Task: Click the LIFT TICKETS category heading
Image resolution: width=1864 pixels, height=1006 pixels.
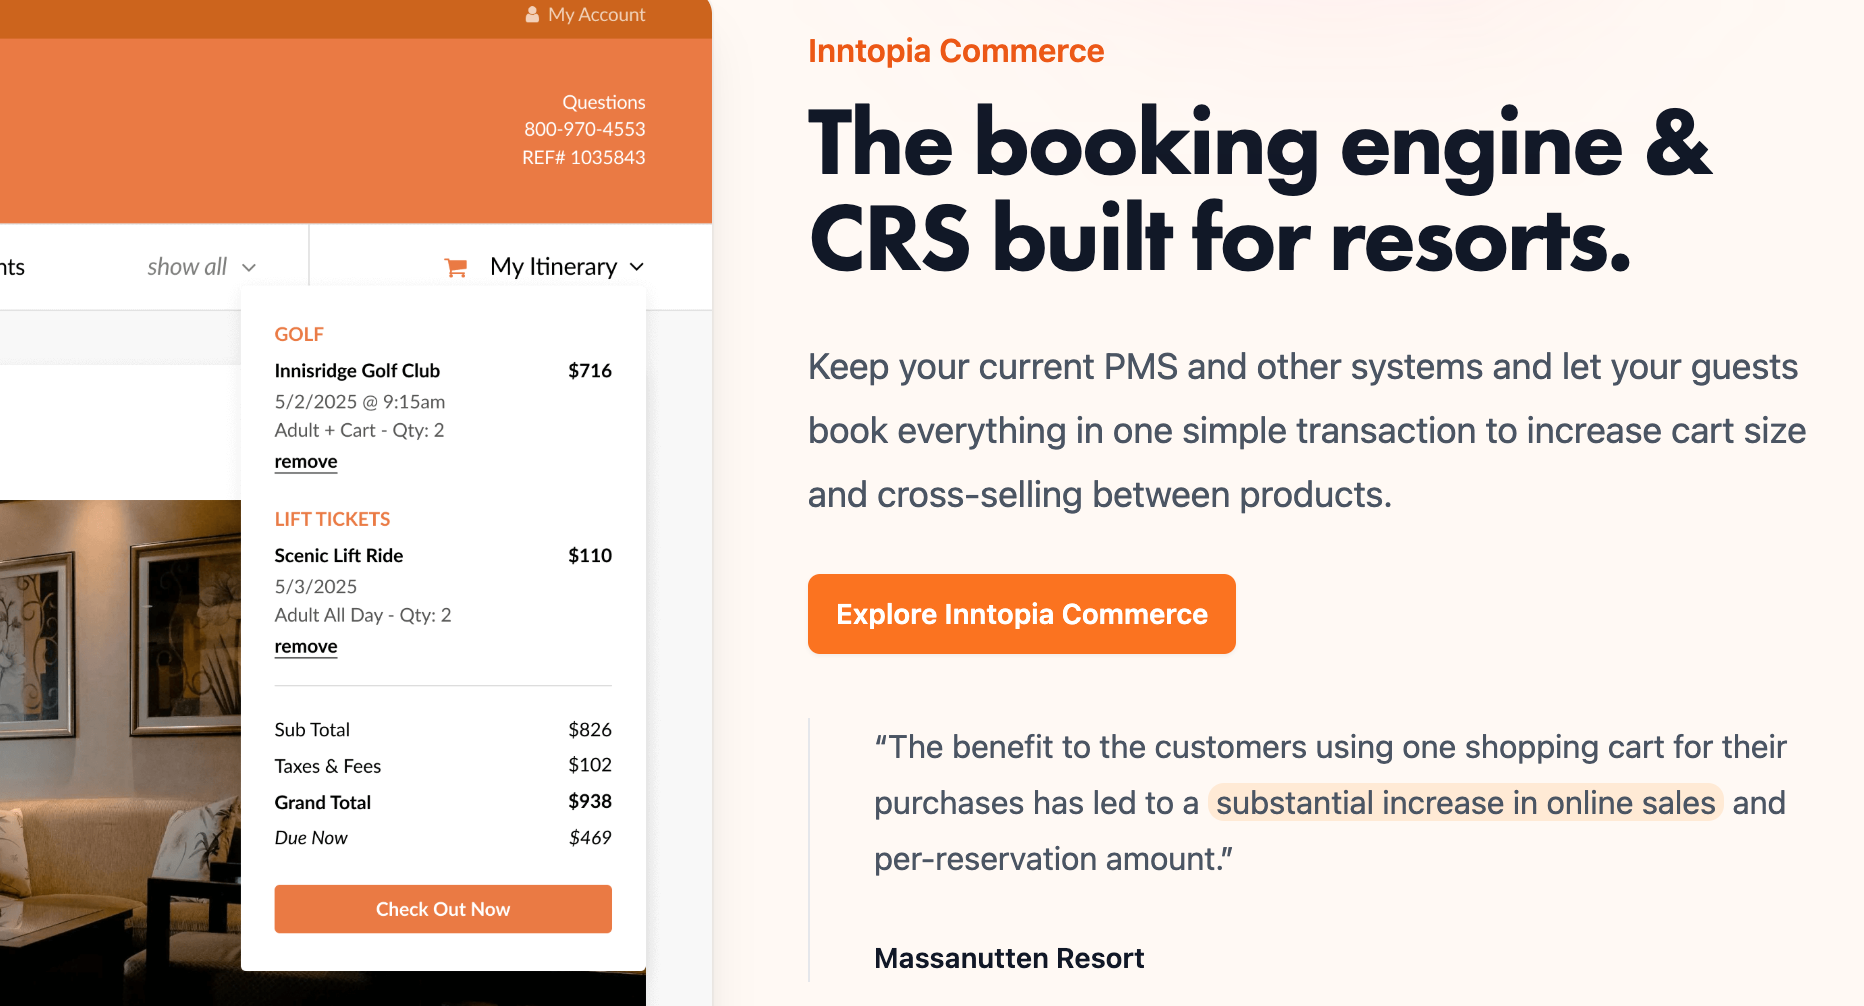Action: tap(332, 519)
